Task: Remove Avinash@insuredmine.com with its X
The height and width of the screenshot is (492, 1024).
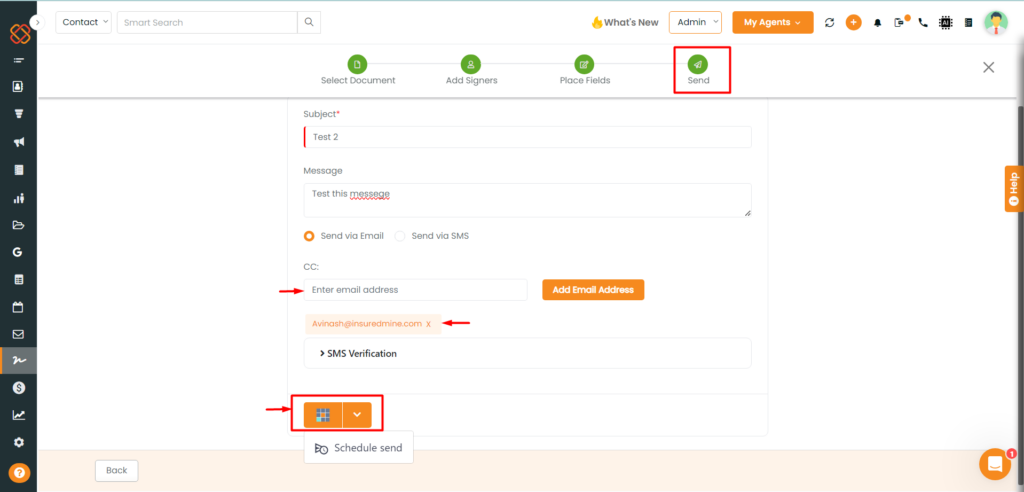Action: coord(428,323)
